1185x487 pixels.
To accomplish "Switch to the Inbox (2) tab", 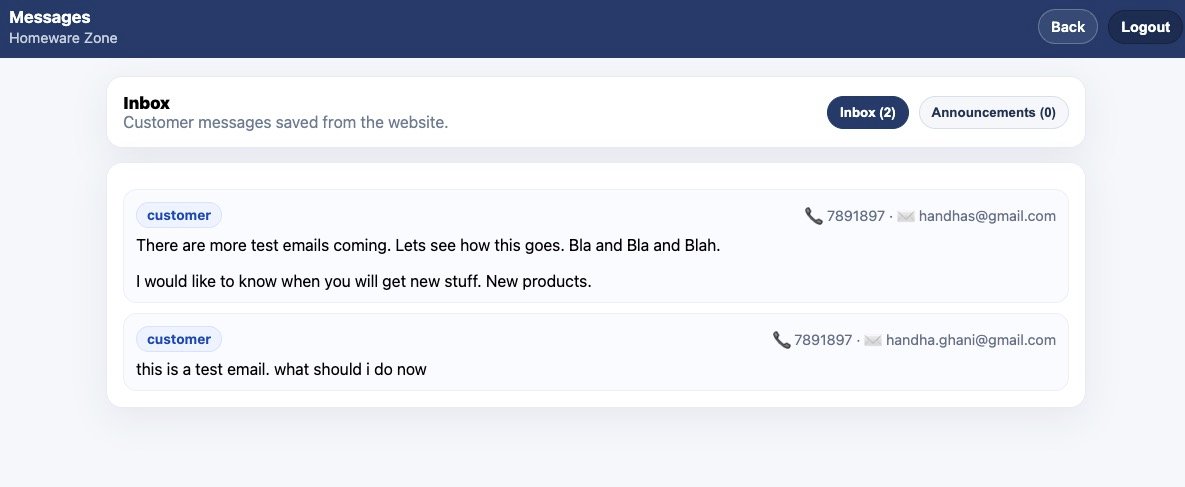I will [867, 112].
